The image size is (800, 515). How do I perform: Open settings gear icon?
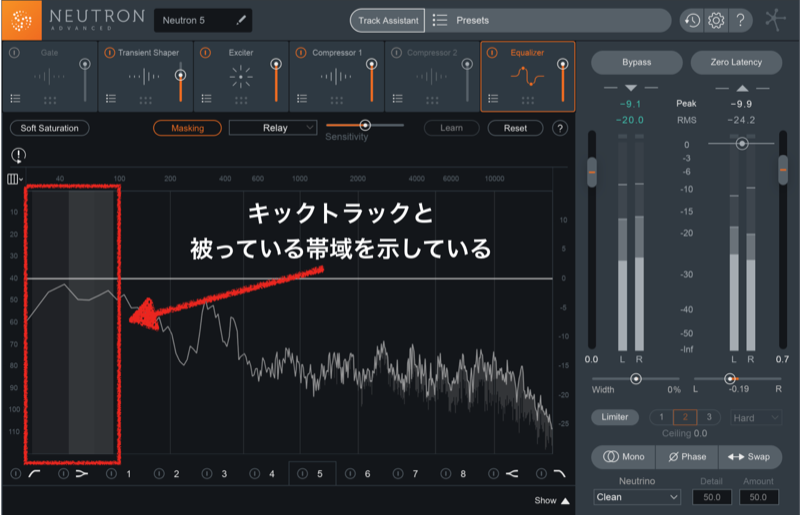coord(716,20)
